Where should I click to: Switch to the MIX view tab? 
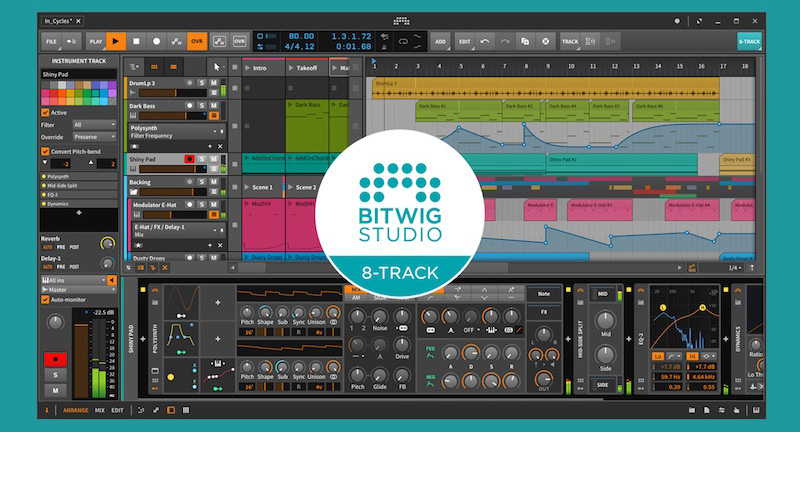(x=99, y=410)
